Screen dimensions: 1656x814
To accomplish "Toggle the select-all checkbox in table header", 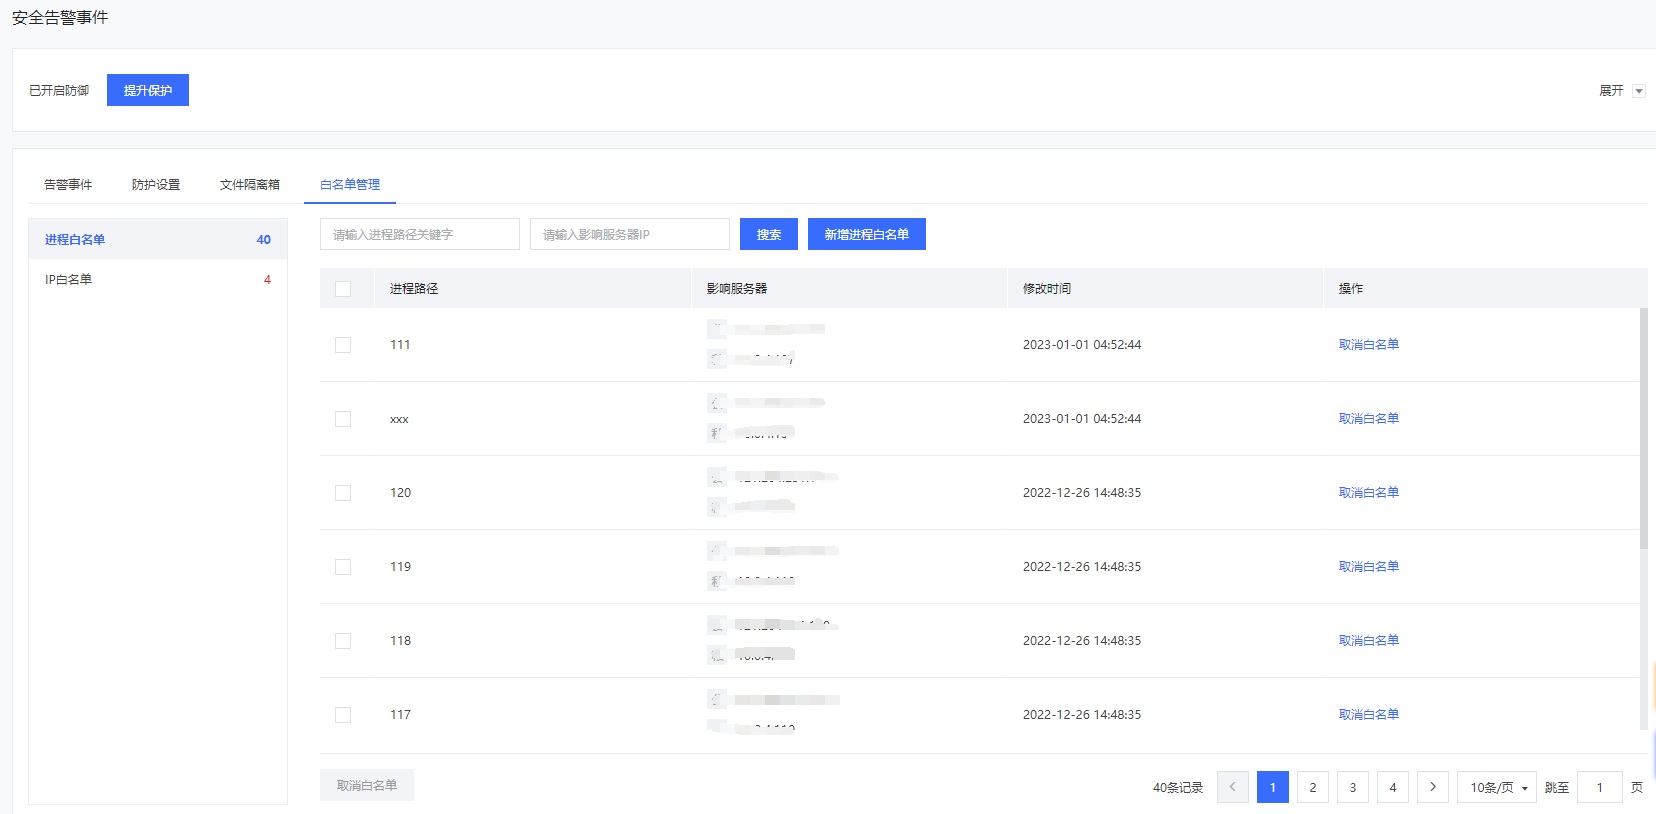I will (x=343, y=289).
